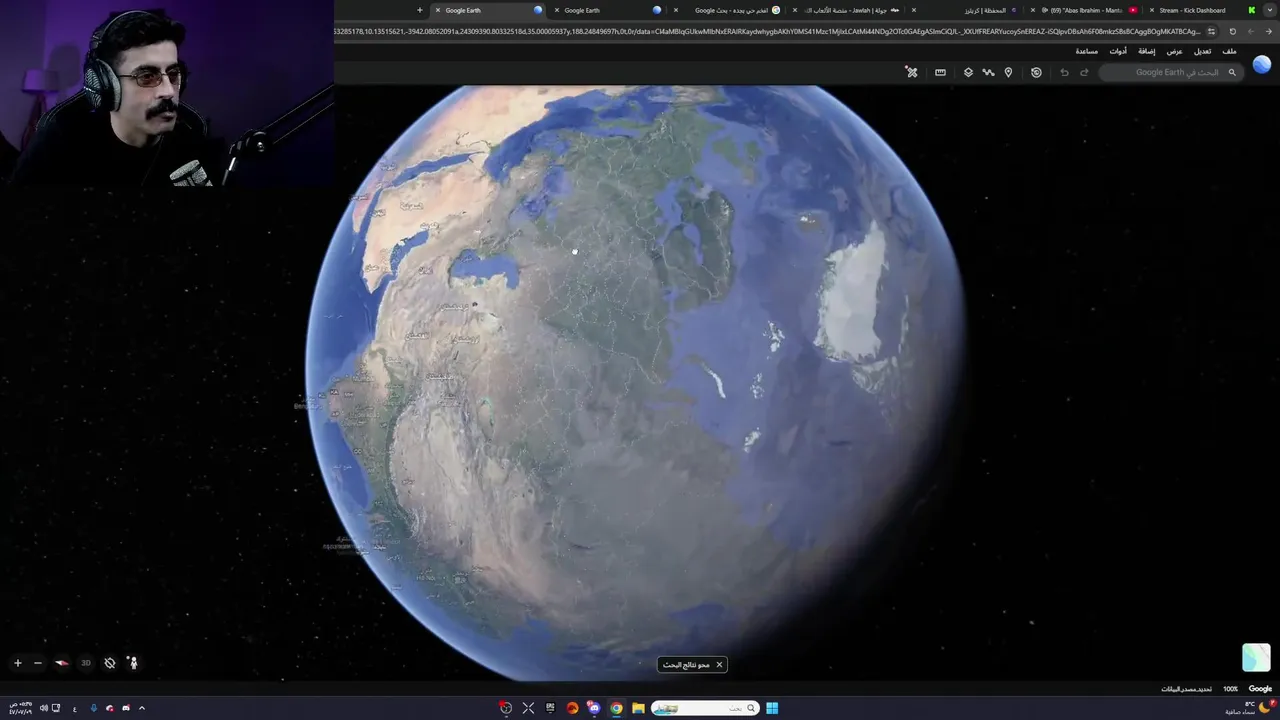The image size is (1280, 720).
Task: Open Google Chrome from the taskbar
Action: click(616, 708)
